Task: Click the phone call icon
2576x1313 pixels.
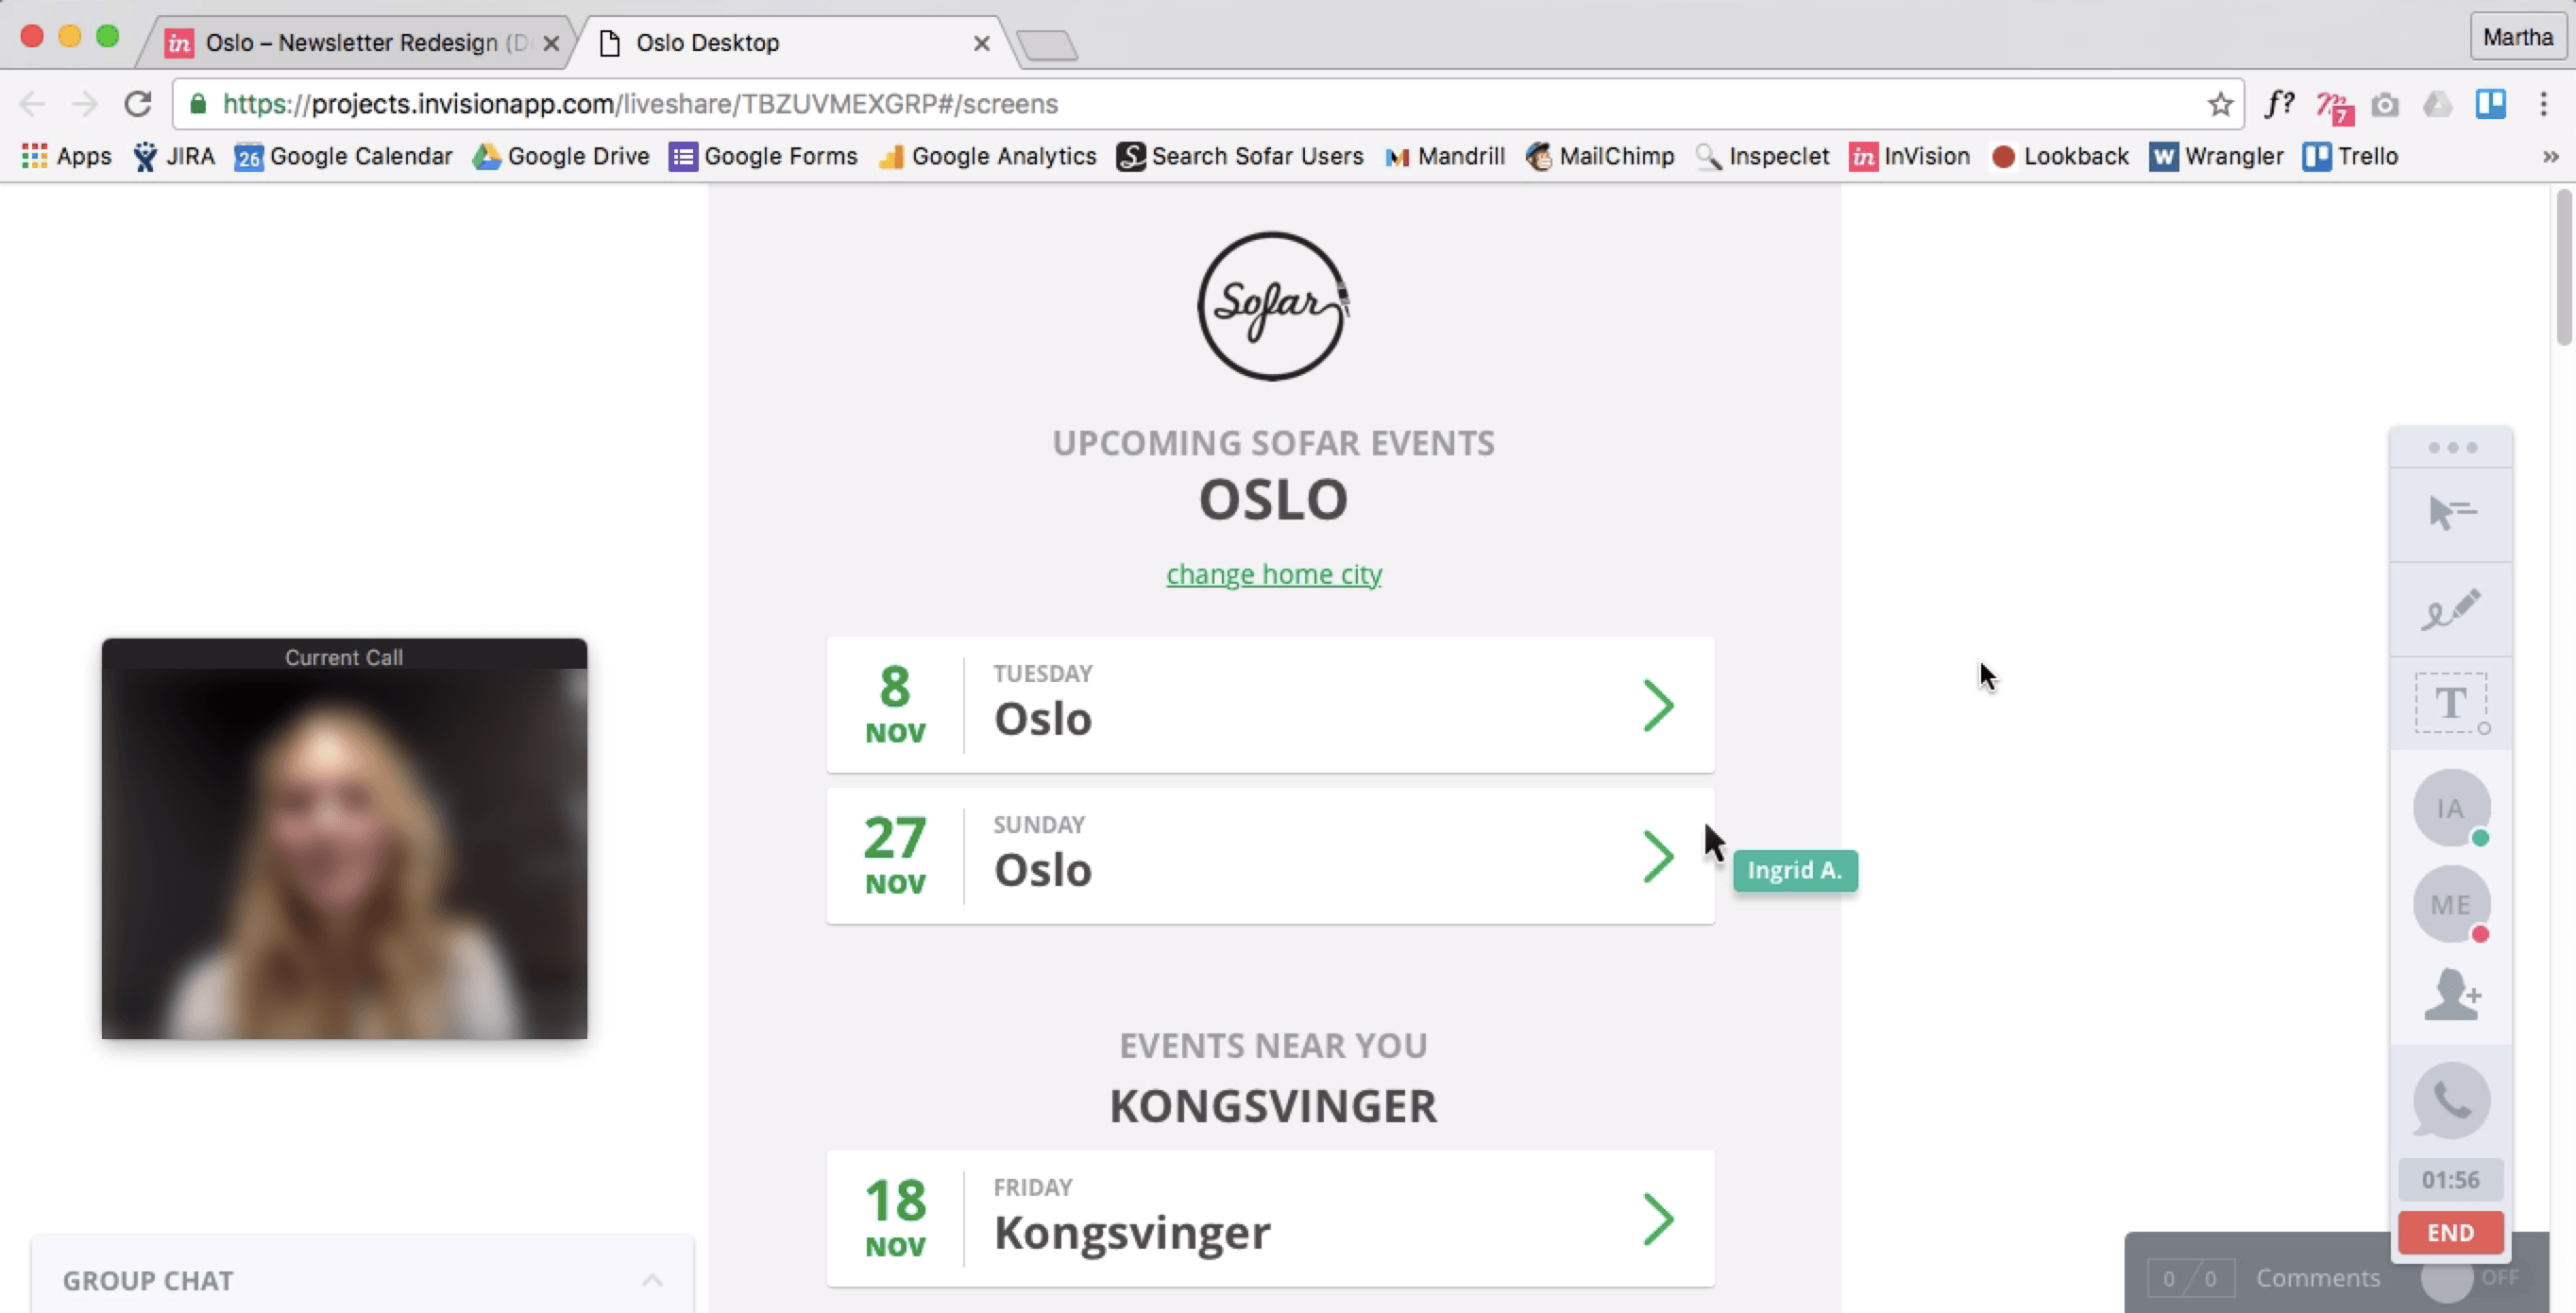Action: (x=2451, y=1100)
